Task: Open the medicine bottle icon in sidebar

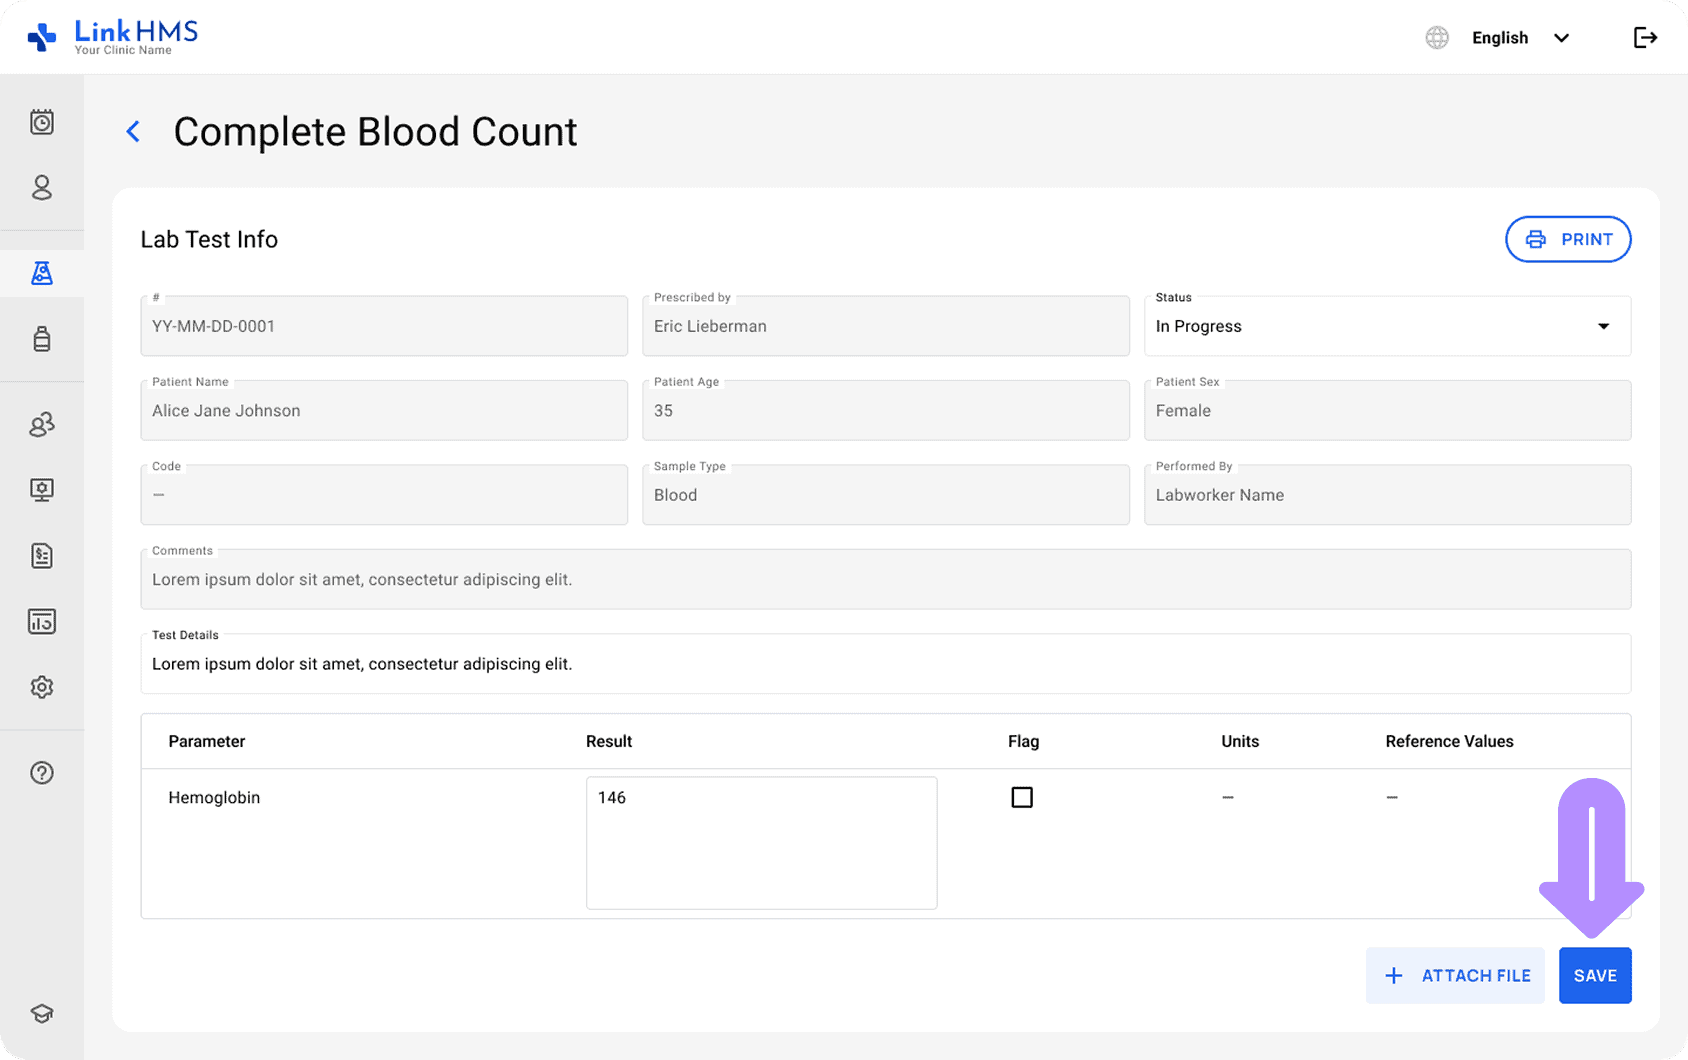Action: [x=41, y=339]
